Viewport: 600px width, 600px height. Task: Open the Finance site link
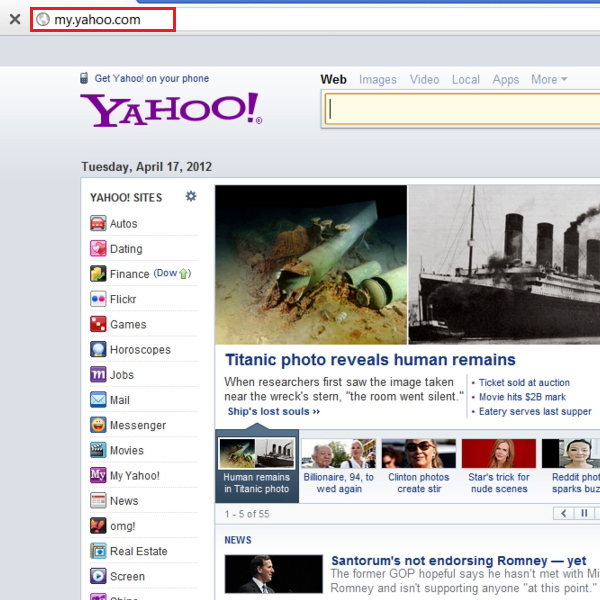[x=129, y=274]
